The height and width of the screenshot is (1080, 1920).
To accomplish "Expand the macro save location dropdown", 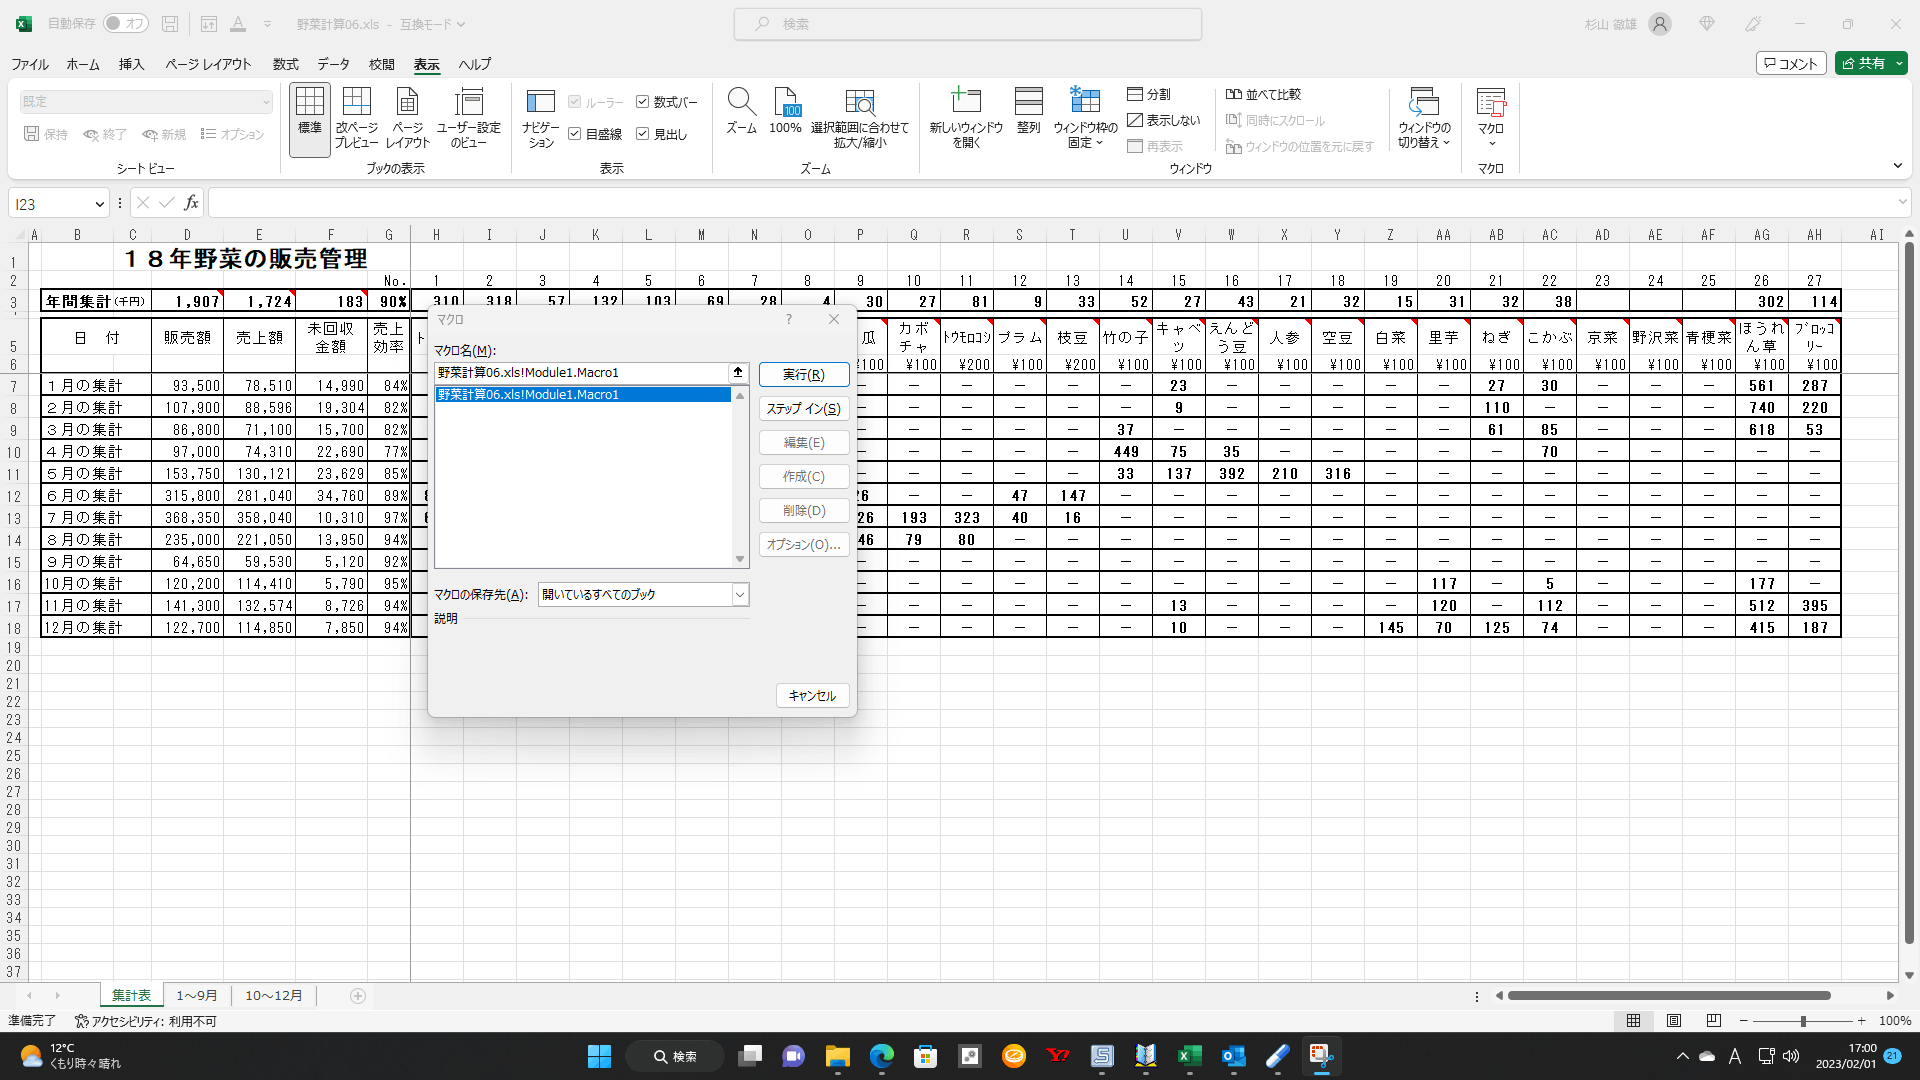I will tap(740, 595).
